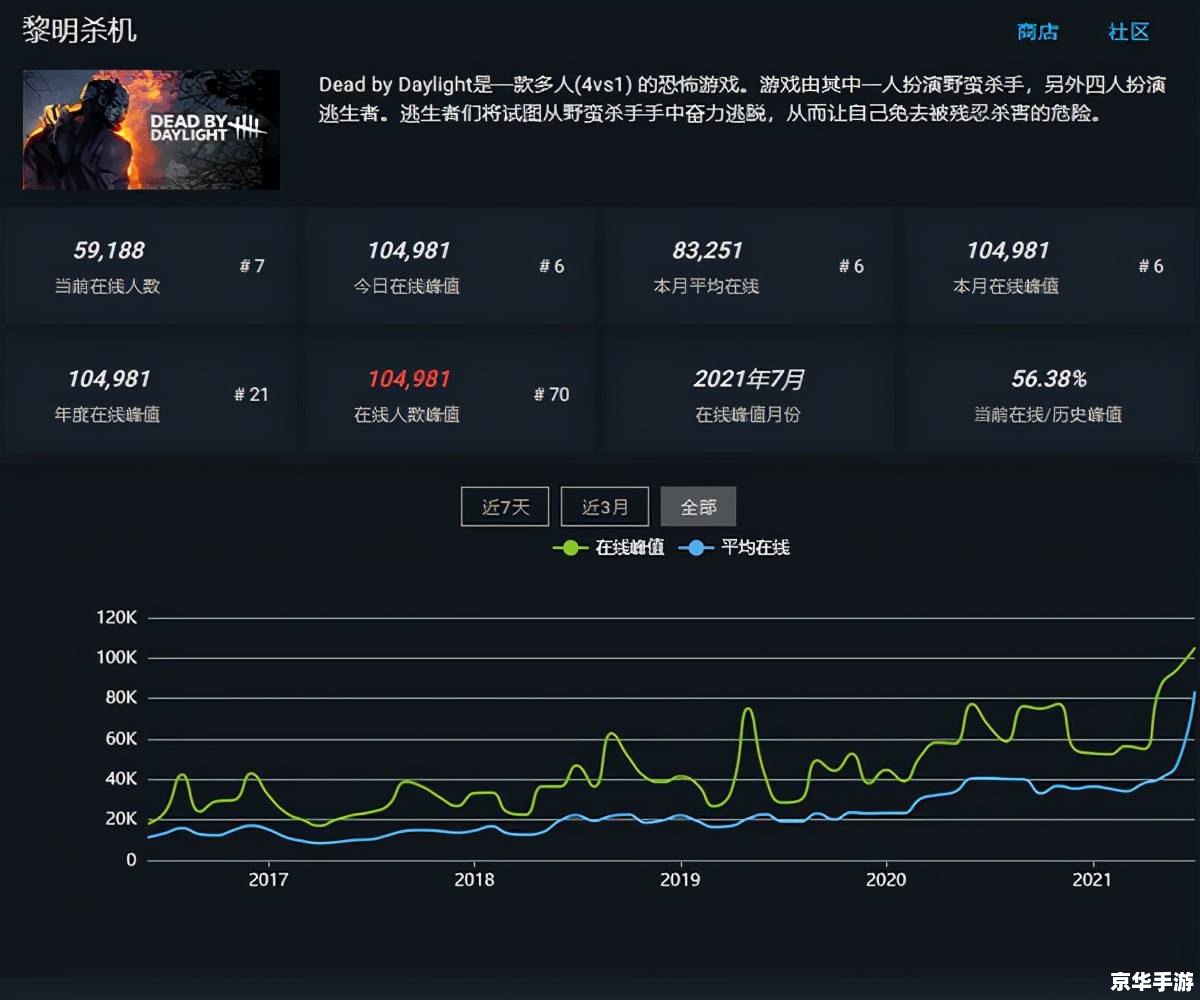Click the Dead by Daylight game thumbnail
The image size is (1200, 1000).
(151, 130)
